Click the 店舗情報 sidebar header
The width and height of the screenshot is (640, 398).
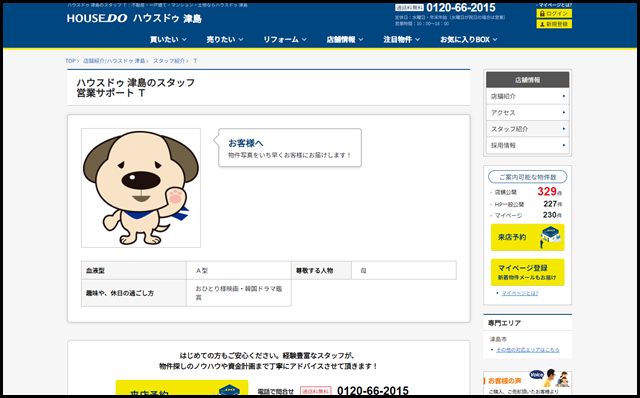pyautogui.click(x=527, y=80)
